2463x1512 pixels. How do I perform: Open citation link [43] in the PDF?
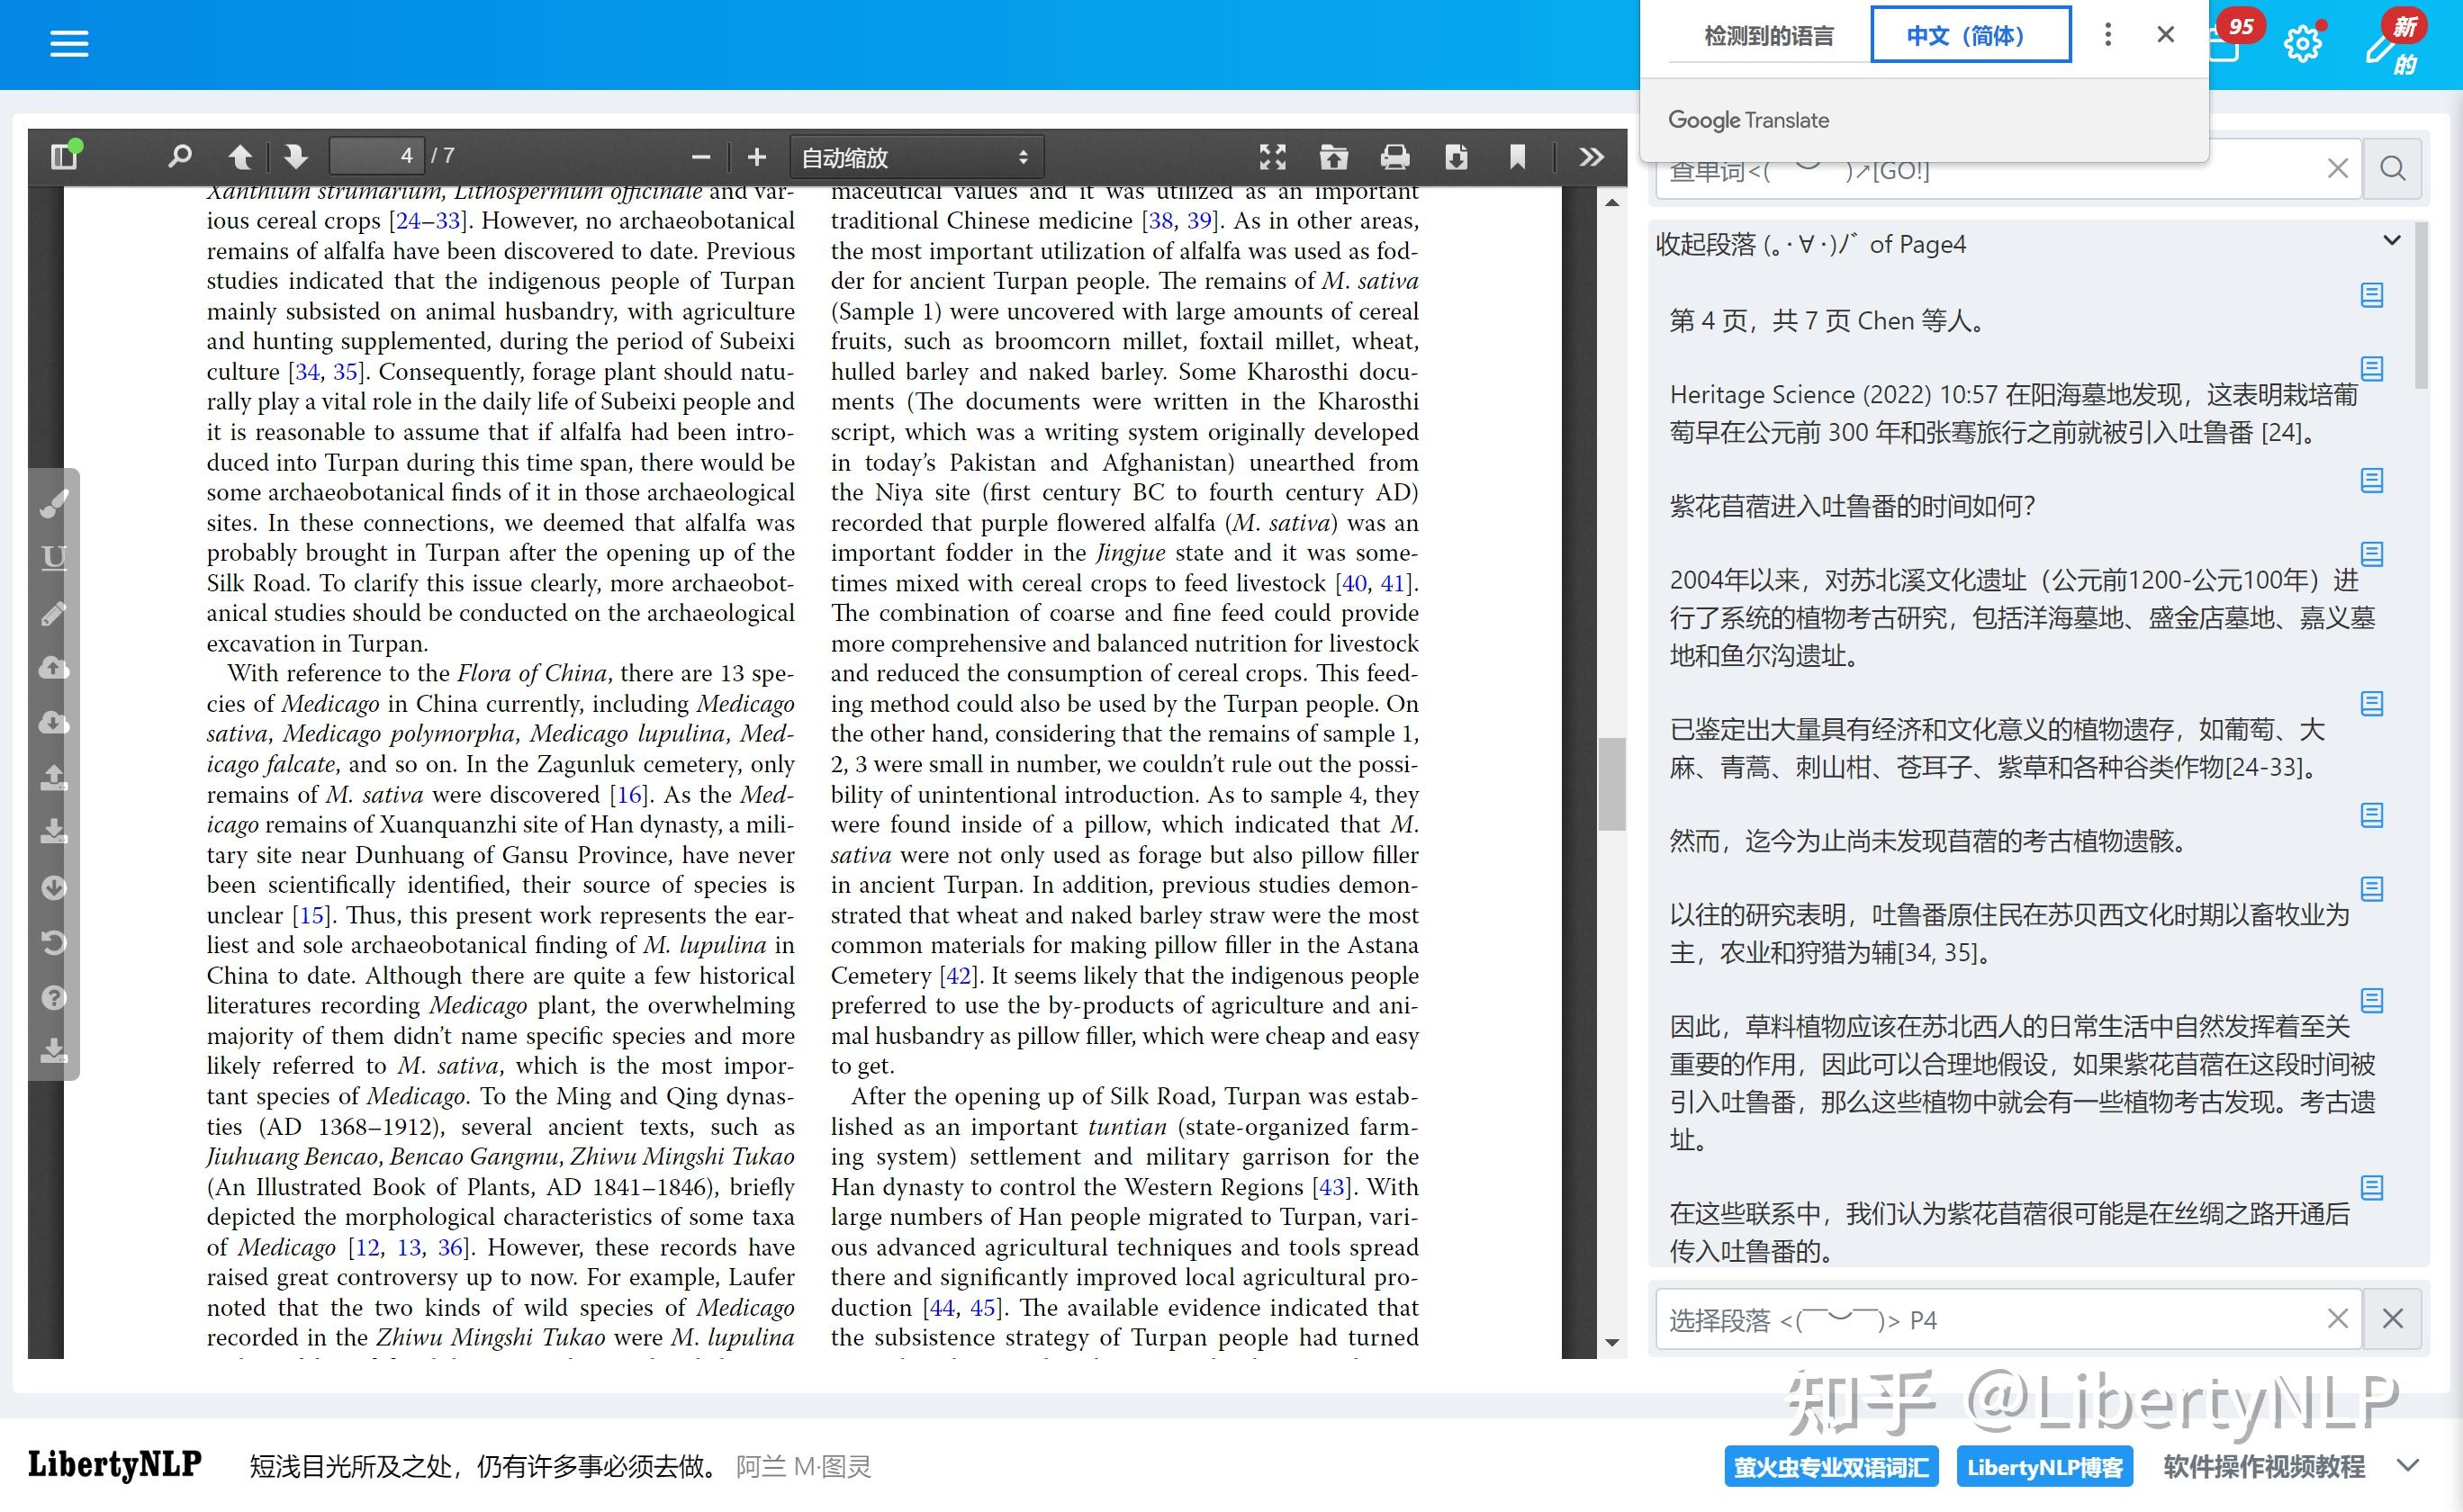[x=1332, y=1188]
